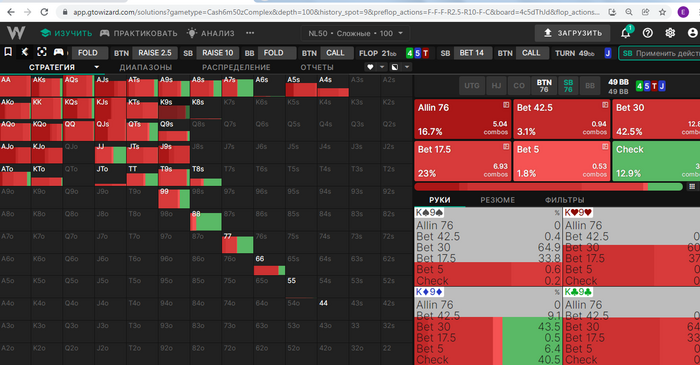Click the gamepad icon in action bar
Image resolution: width=700 pixels, height=365 pixels.
[58, 52]
